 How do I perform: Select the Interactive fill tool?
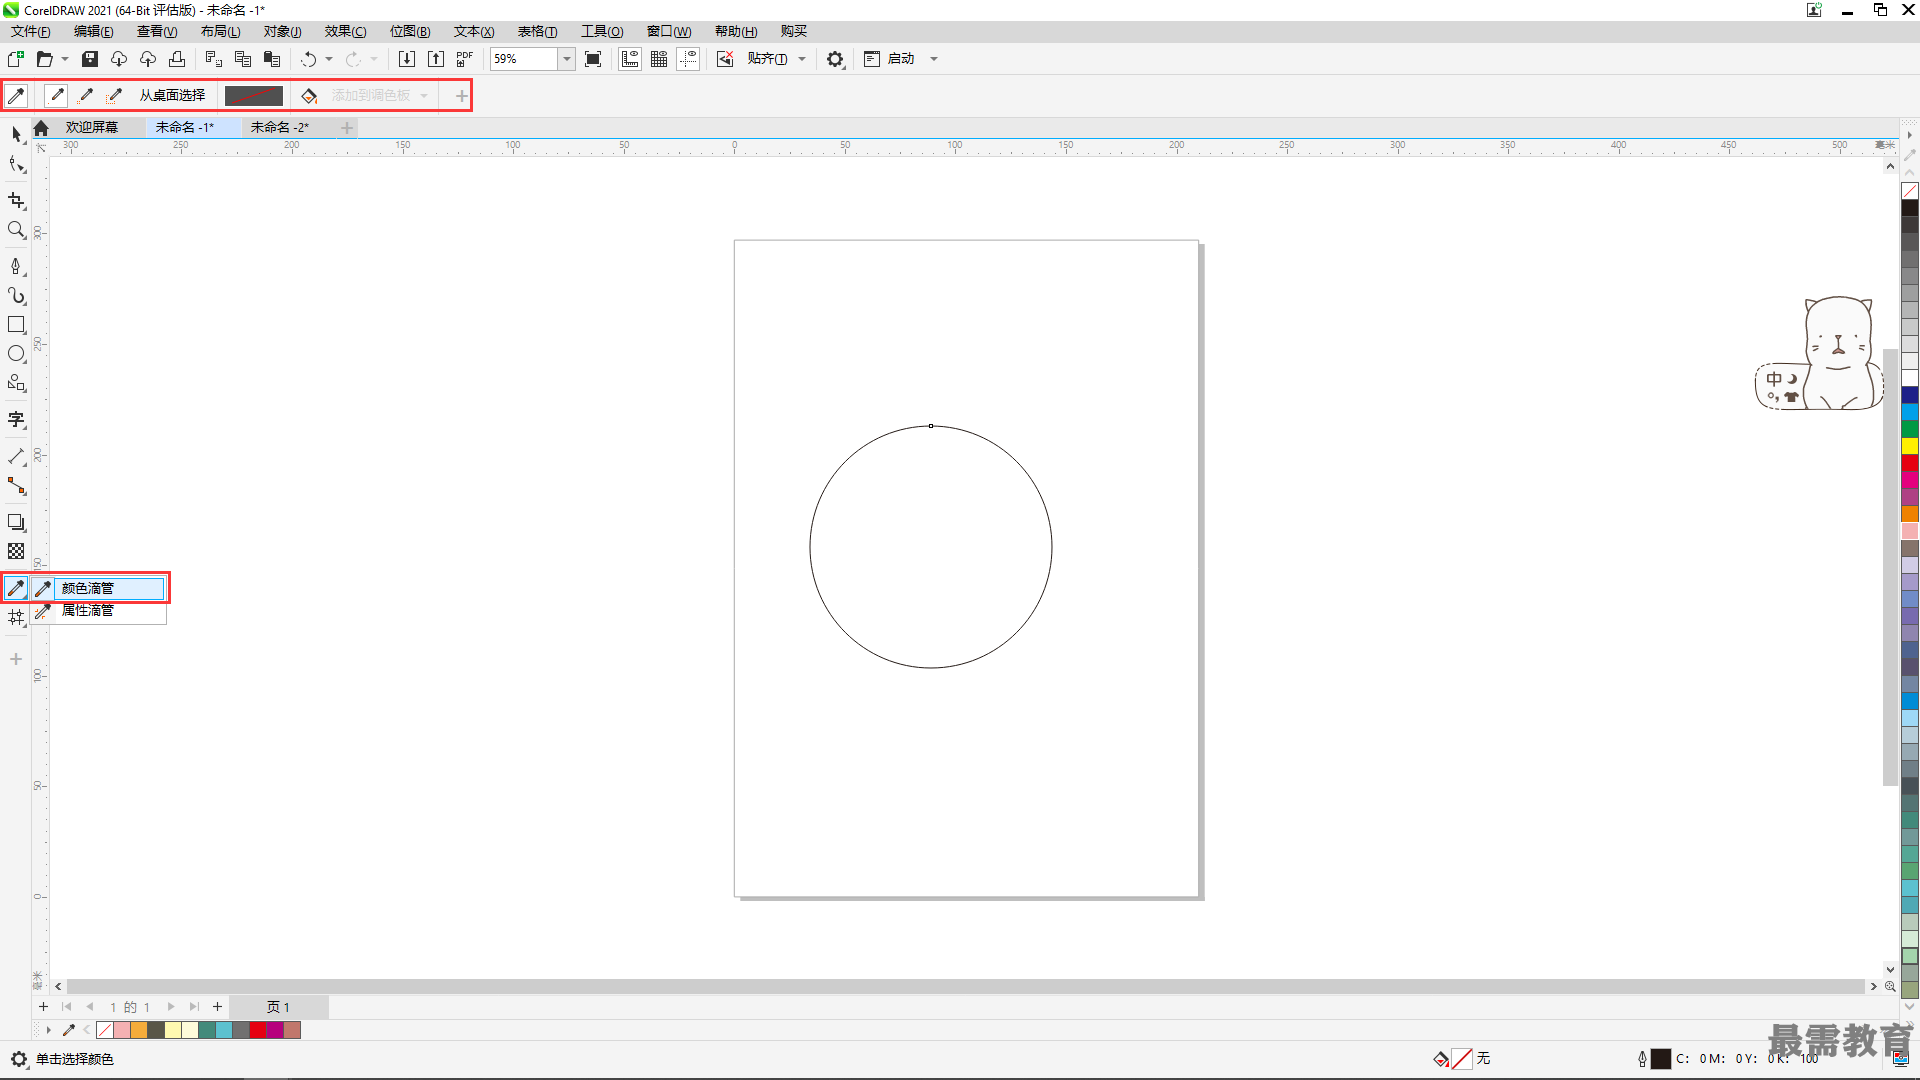tap(16, 617)
